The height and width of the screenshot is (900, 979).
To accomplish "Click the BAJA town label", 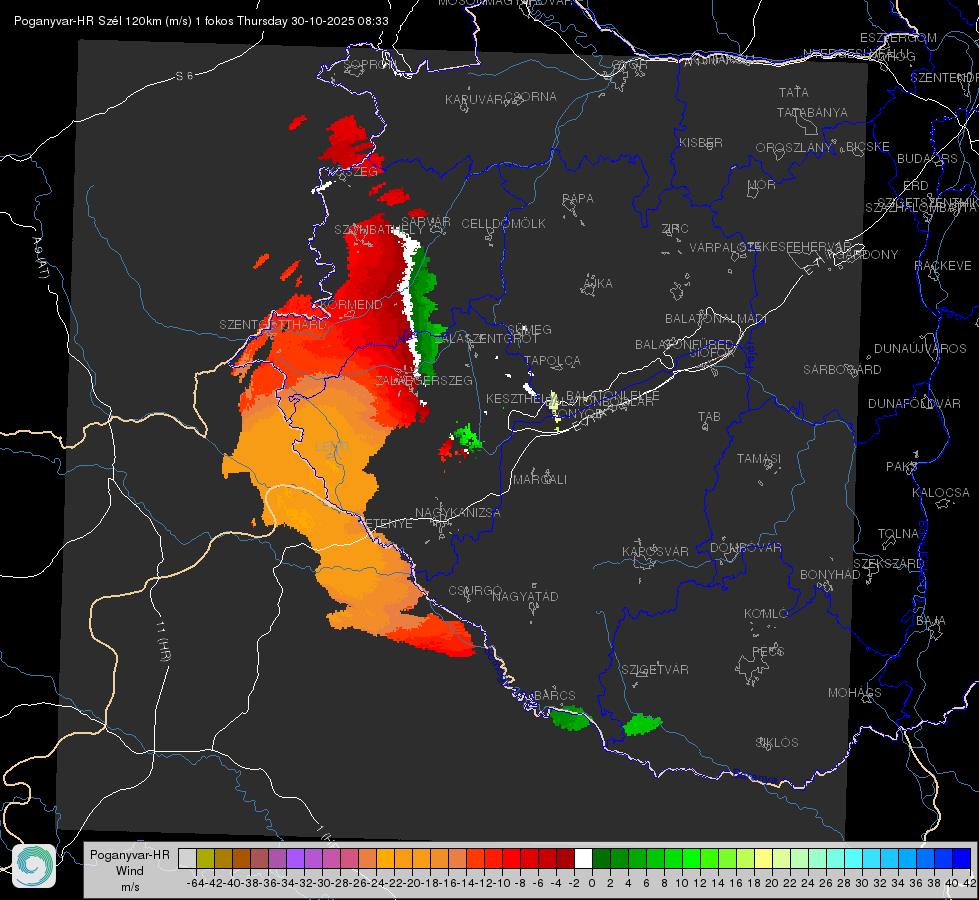I will (931, 620).
